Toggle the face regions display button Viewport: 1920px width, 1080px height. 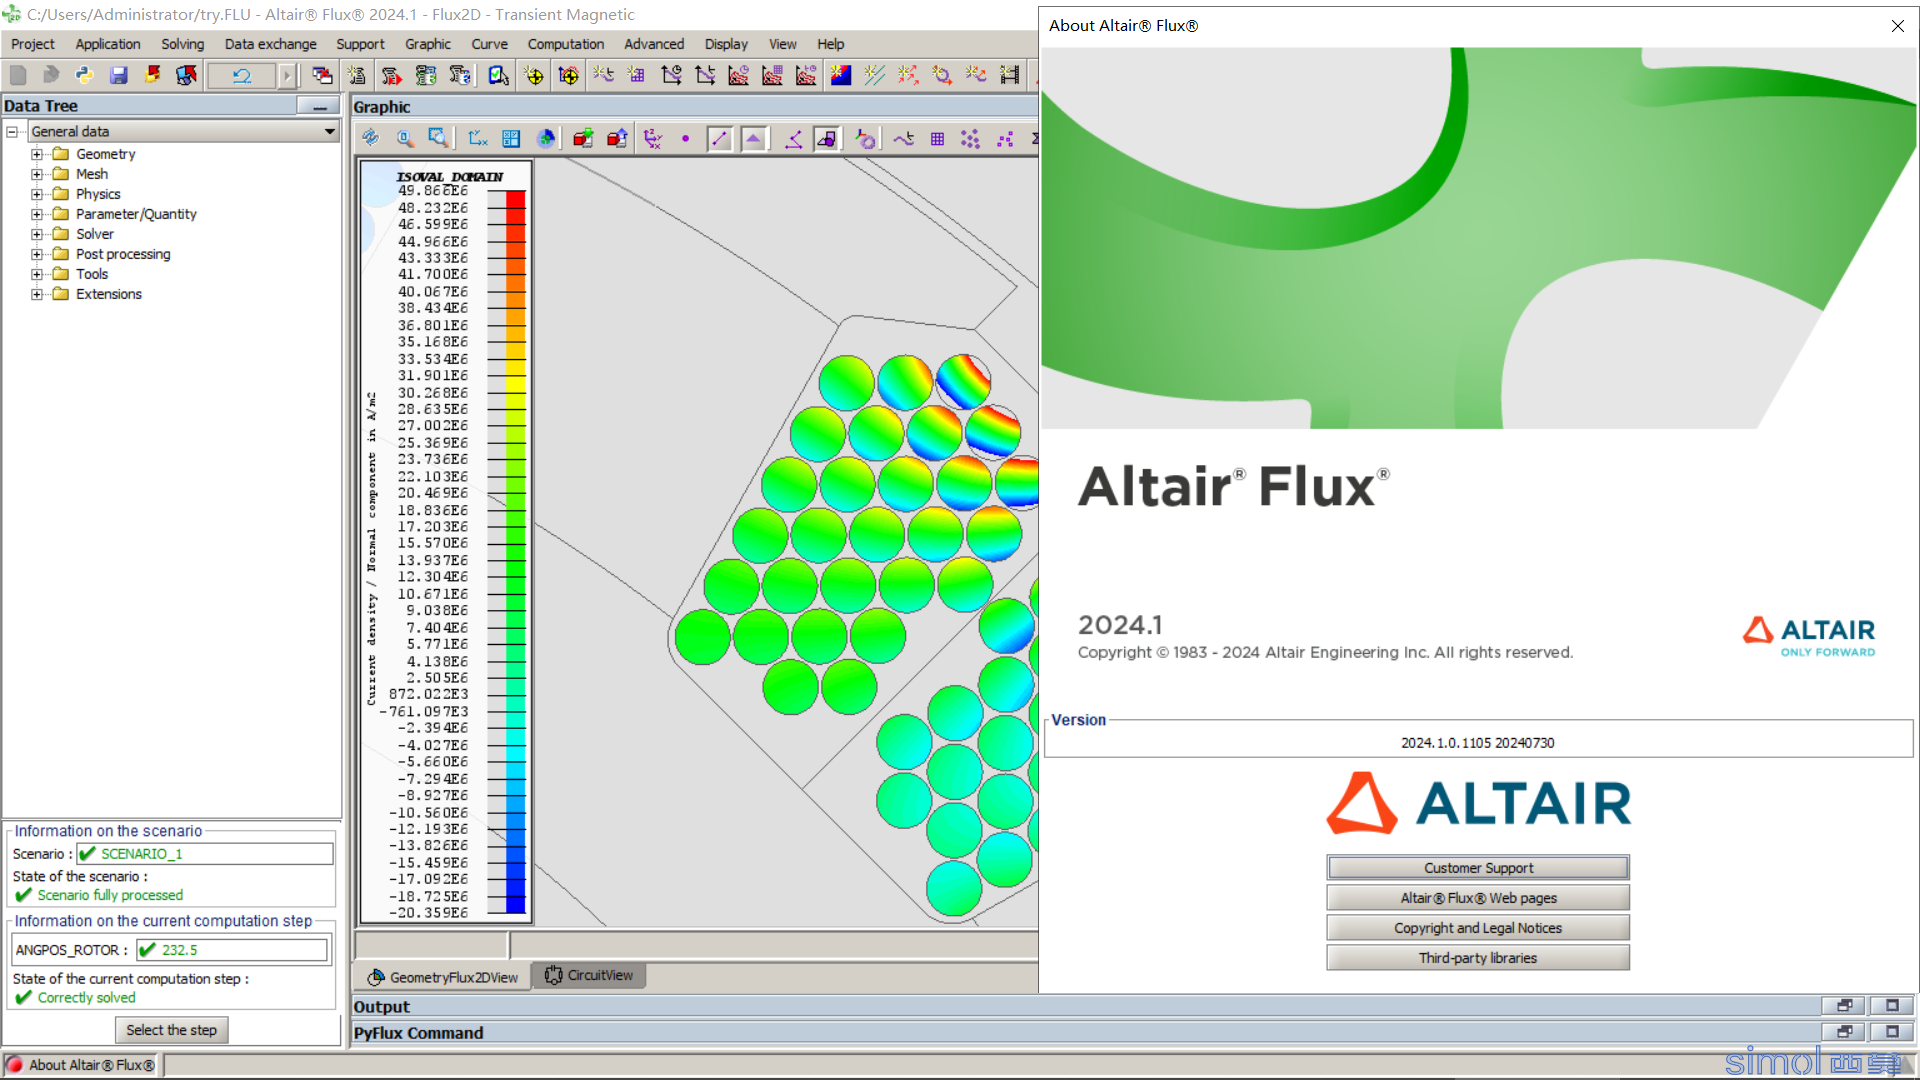coord(827,139)
